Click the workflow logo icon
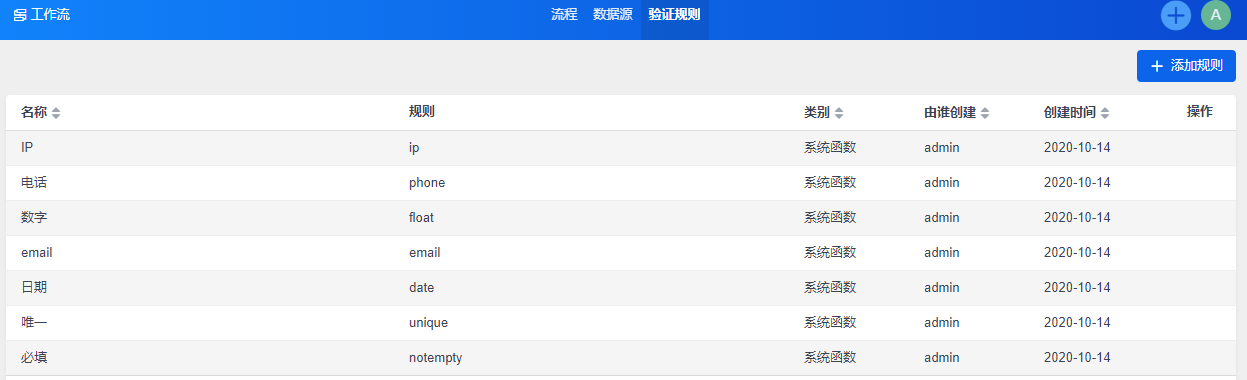The height and width of the screenshot is (380, 1247). pyautogui.click(x=20, y=16)
